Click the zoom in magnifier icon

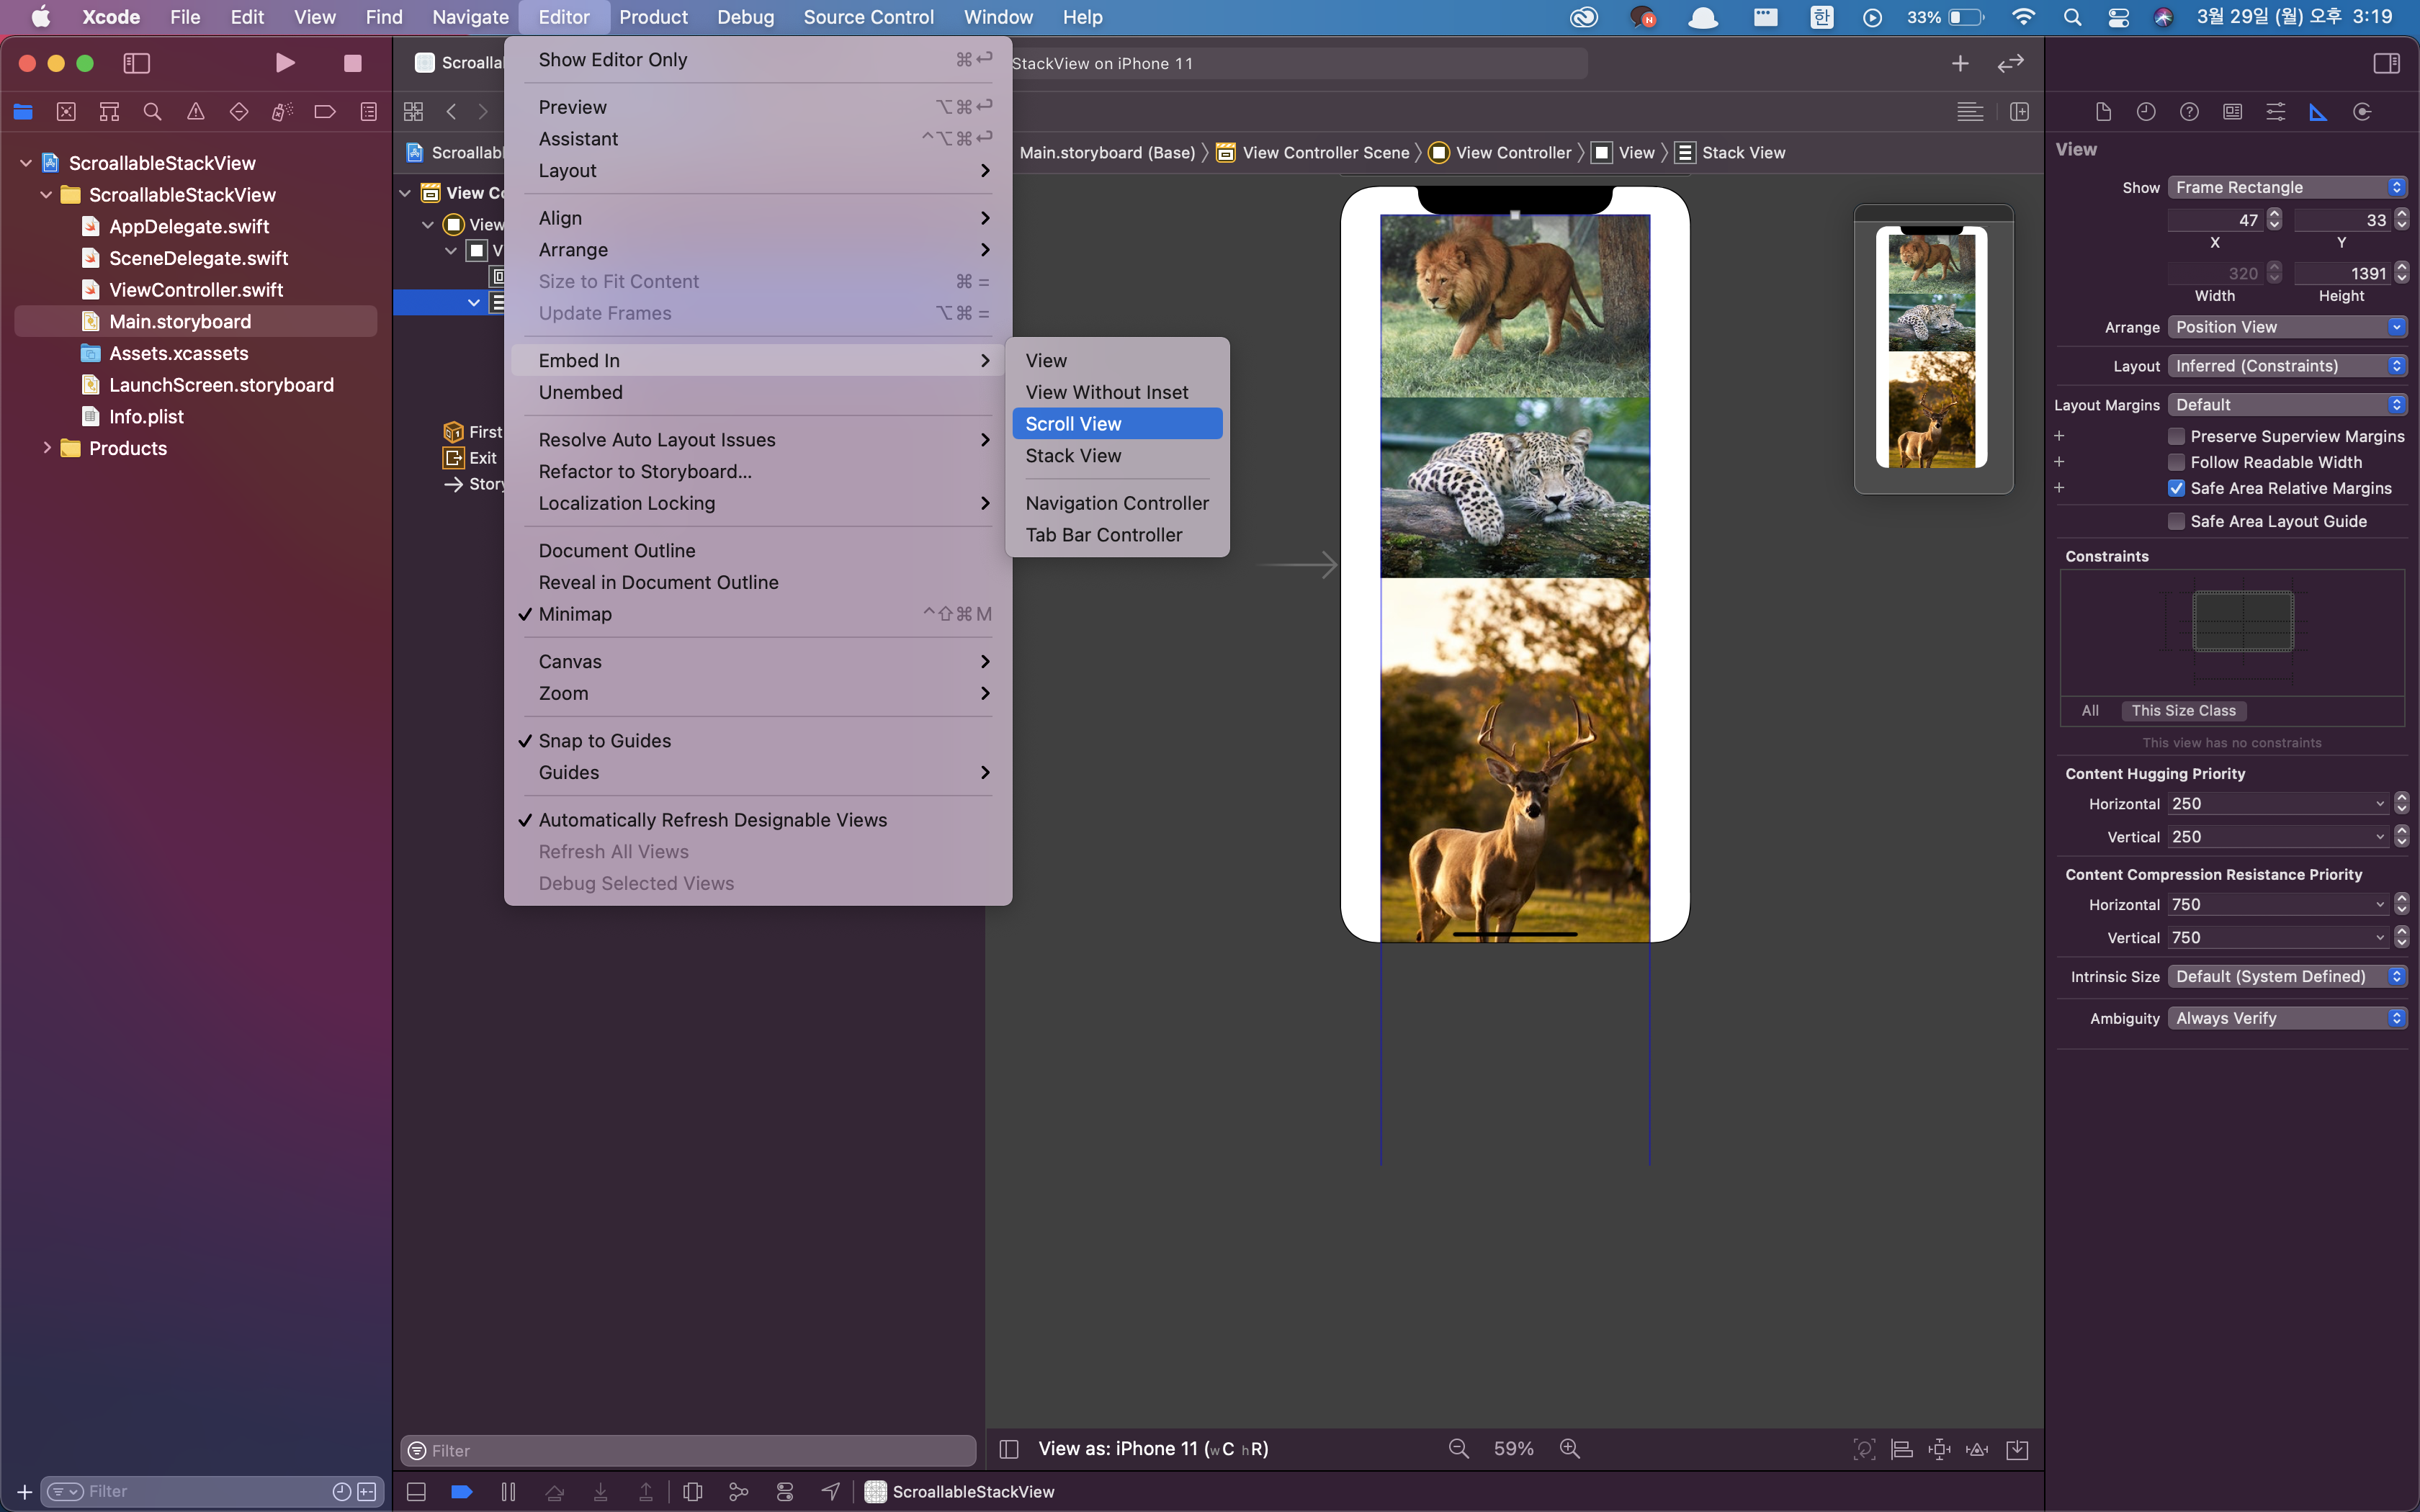pos(1570,1449)
